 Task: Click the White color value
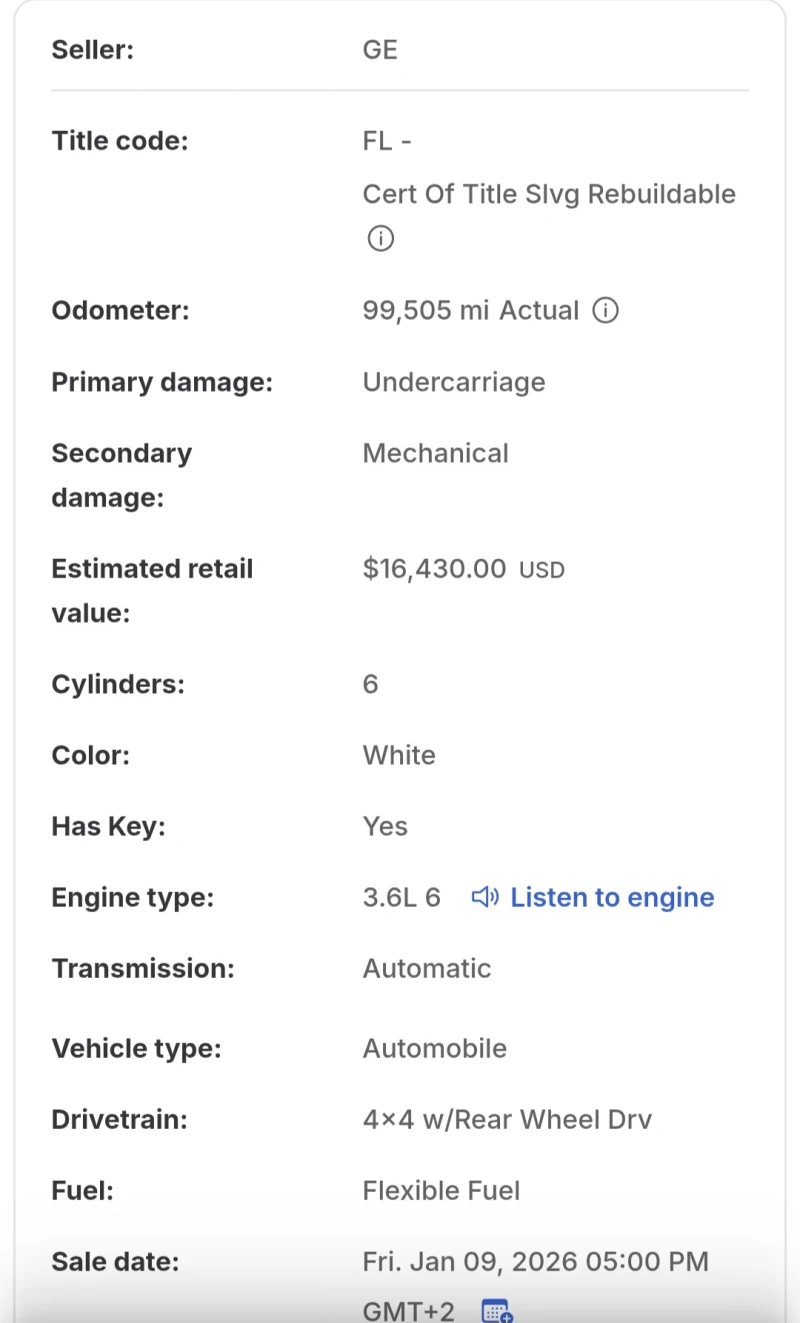pyautogui.click(x=399, y=755)
